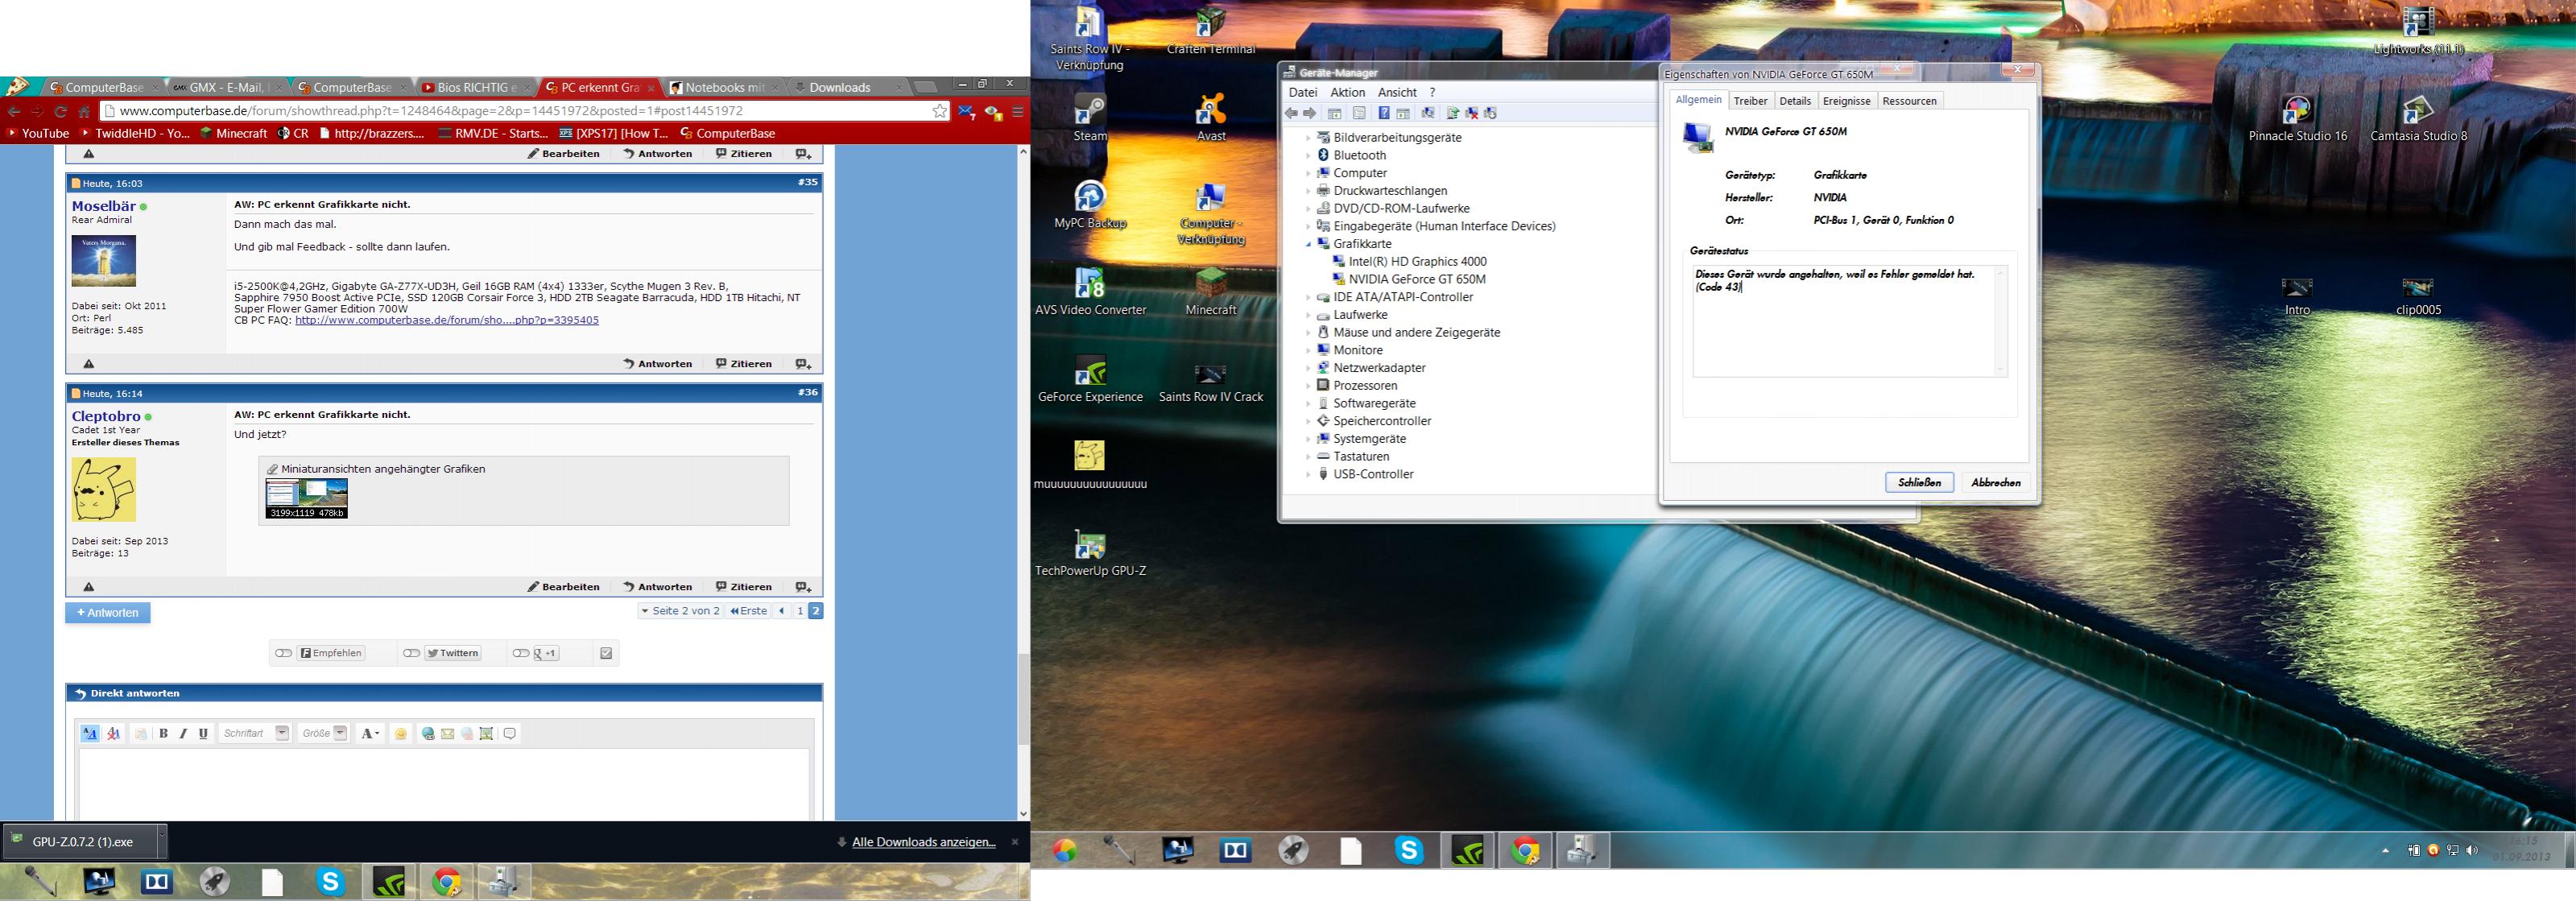Screen dimensions: 2576x901
Task: Enable the Facebook Empfehlen toggle switch
Action: [284, 653]
